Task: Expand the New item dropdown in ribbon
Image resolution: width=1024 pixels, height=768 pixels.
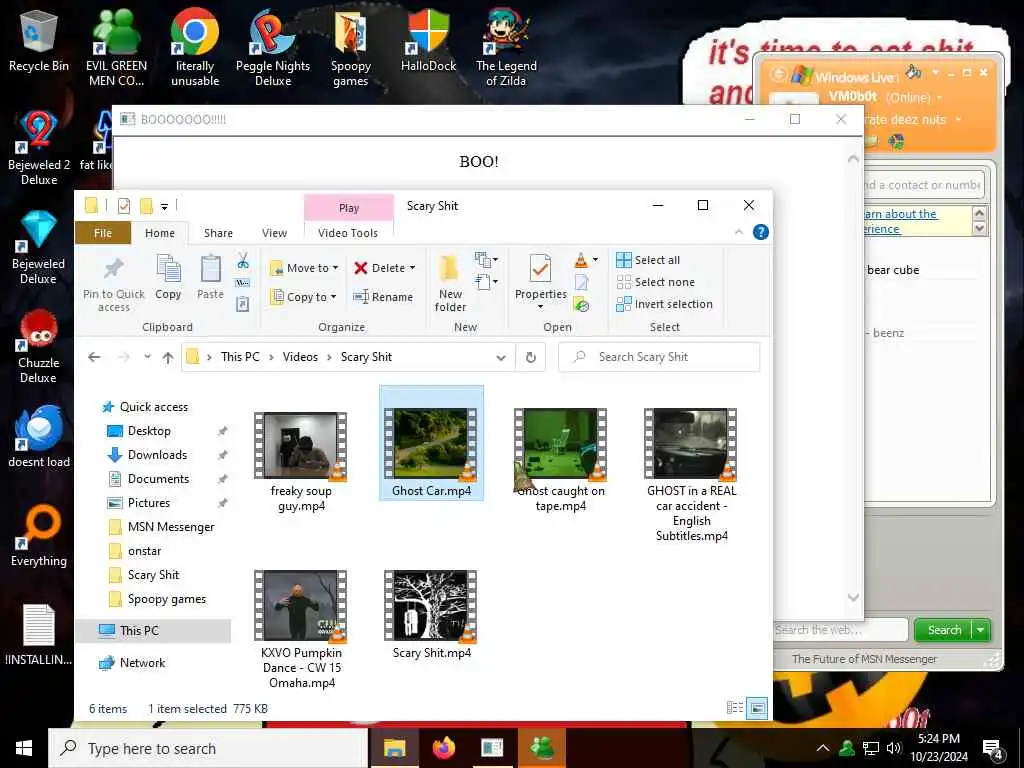Action: 487,260
